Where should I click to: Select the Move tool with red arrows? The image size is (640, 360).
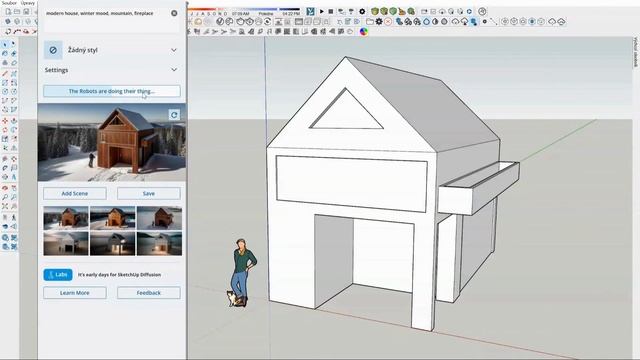click(x=5, y=121)
